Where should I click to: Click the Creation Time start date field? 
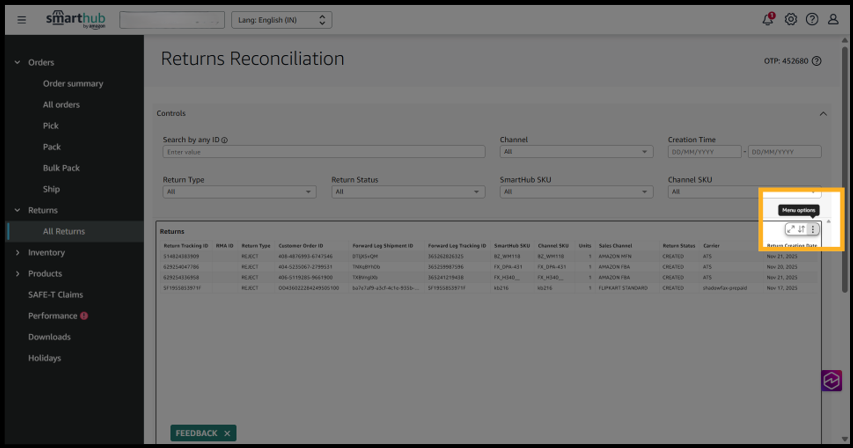(704, 152)
